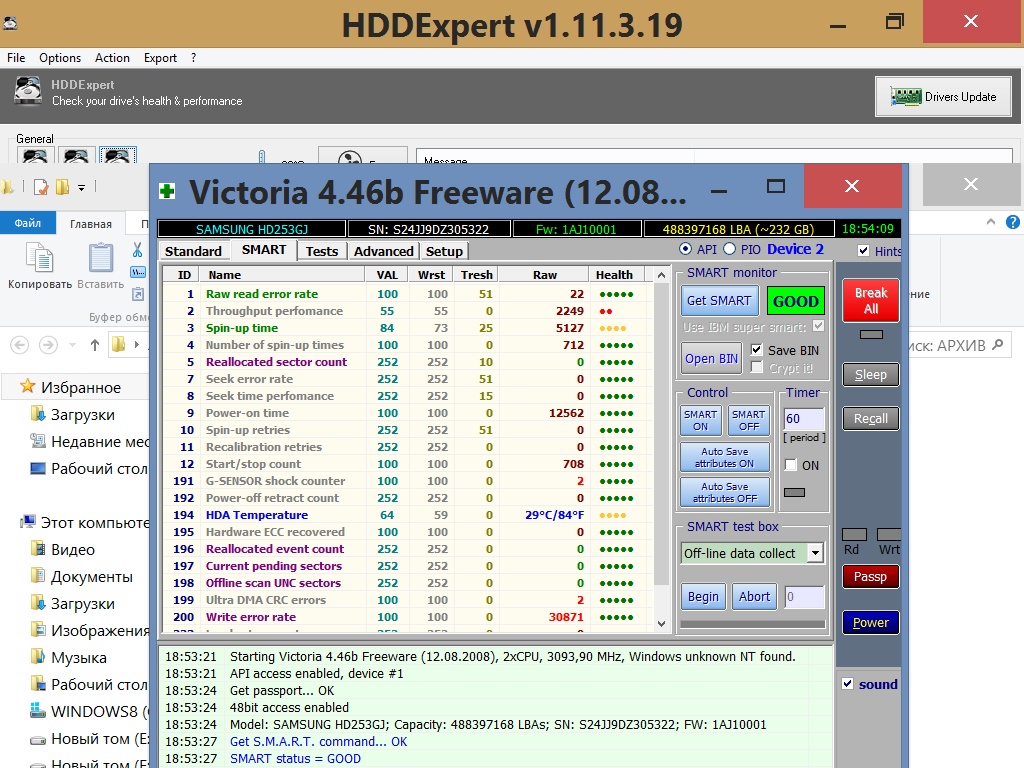
Task: Click Explorer quick access New folder icon
Action: 63,187
